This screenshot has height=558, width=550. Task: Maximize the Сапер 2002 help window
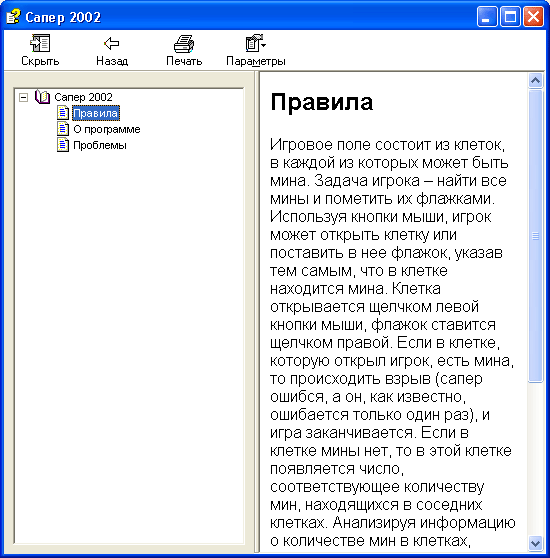510,17
